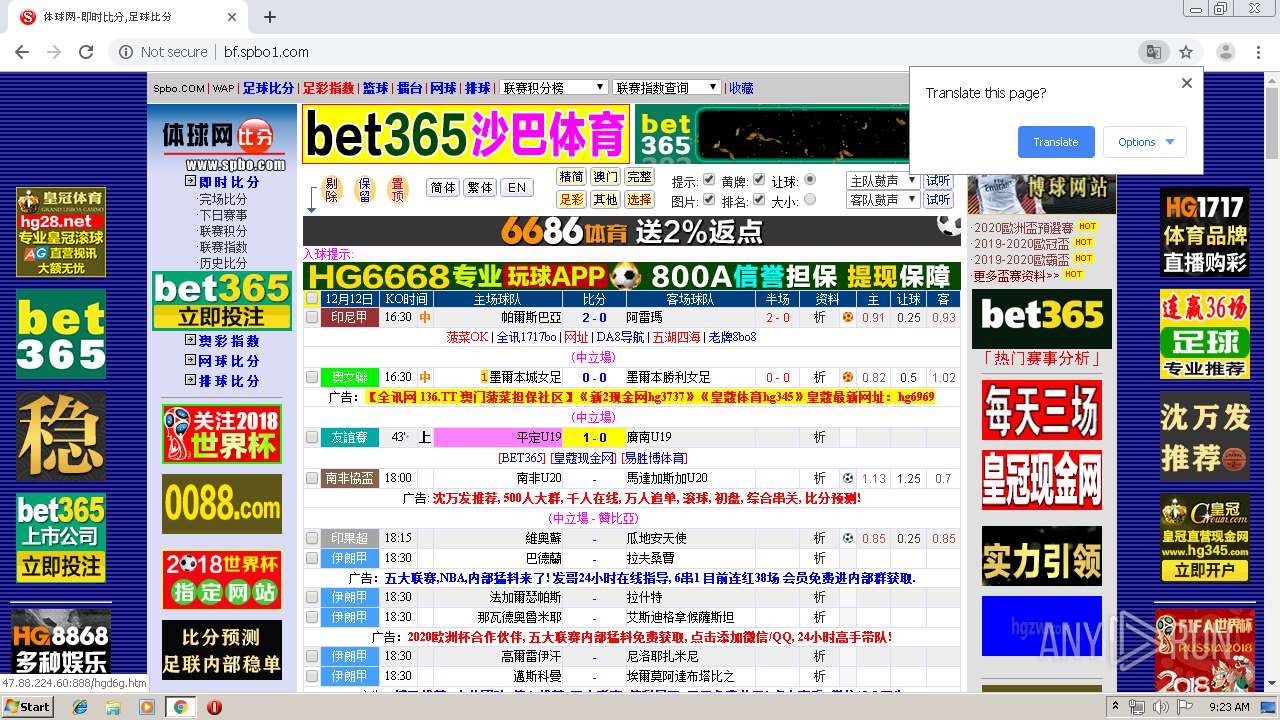Screen dimensions: 1280x720
Task: Click the 关注2018世界杯 banner
Action: pyautogui.click(x=222, y=433)
